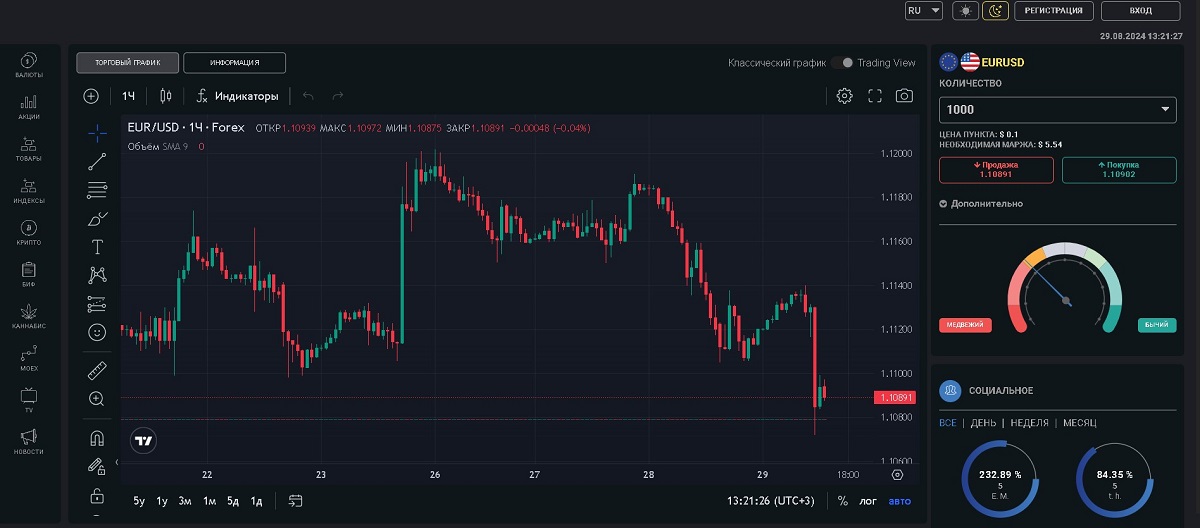
Task: Select the ruler measure tool
Action: pos(97,371)
